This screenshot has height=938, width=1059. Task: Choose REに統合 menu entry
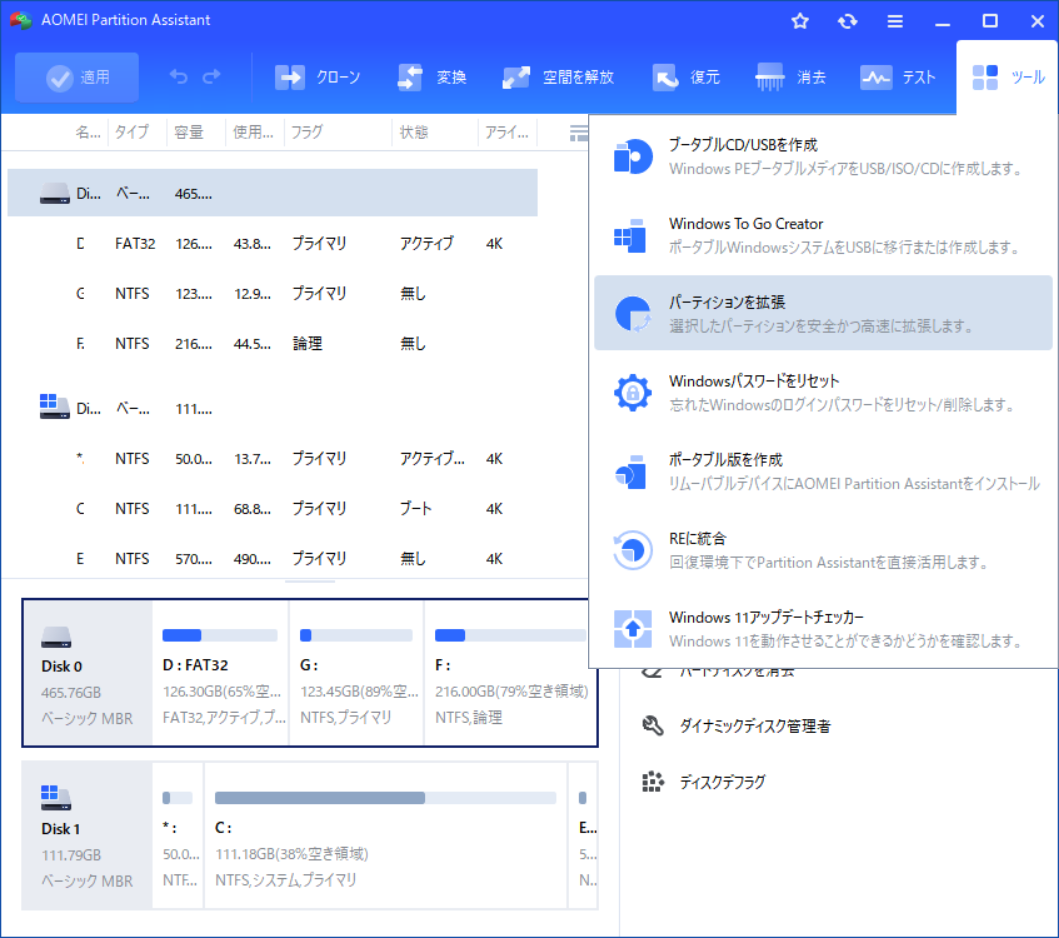pyautogui.click(x=823, y=550)
